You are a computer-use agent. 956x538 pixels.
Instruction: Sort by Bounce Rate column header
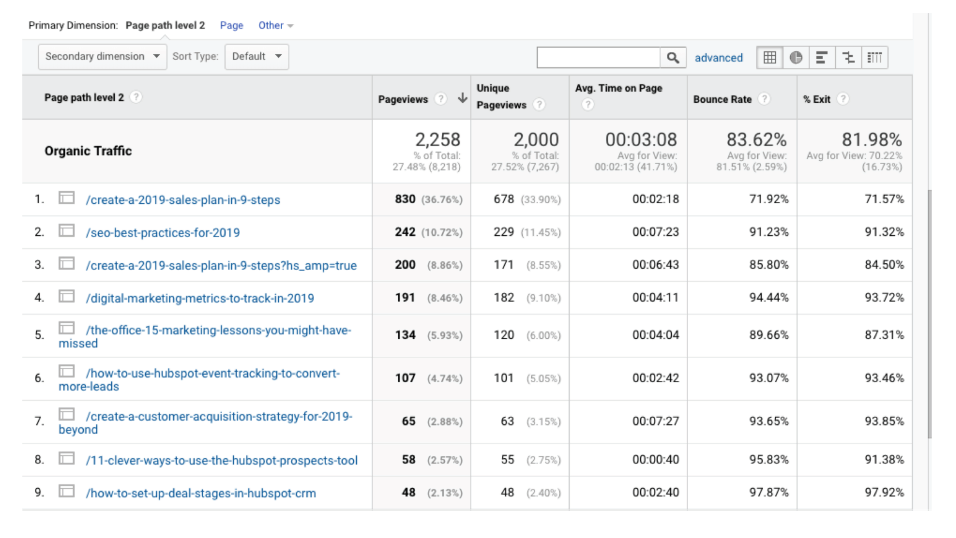pos(722,99)
